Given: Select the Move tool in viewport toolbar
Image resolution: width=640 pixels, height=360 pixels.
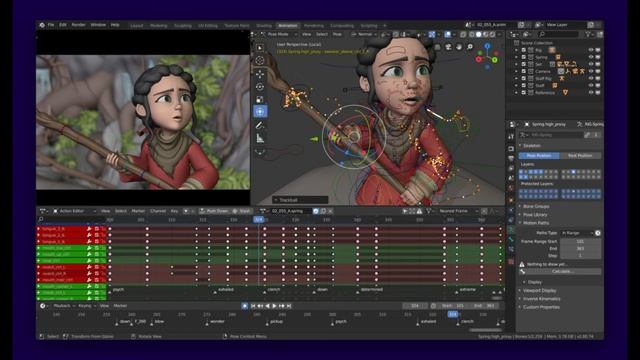Looking at the screenshot, I should click(260, 74).
